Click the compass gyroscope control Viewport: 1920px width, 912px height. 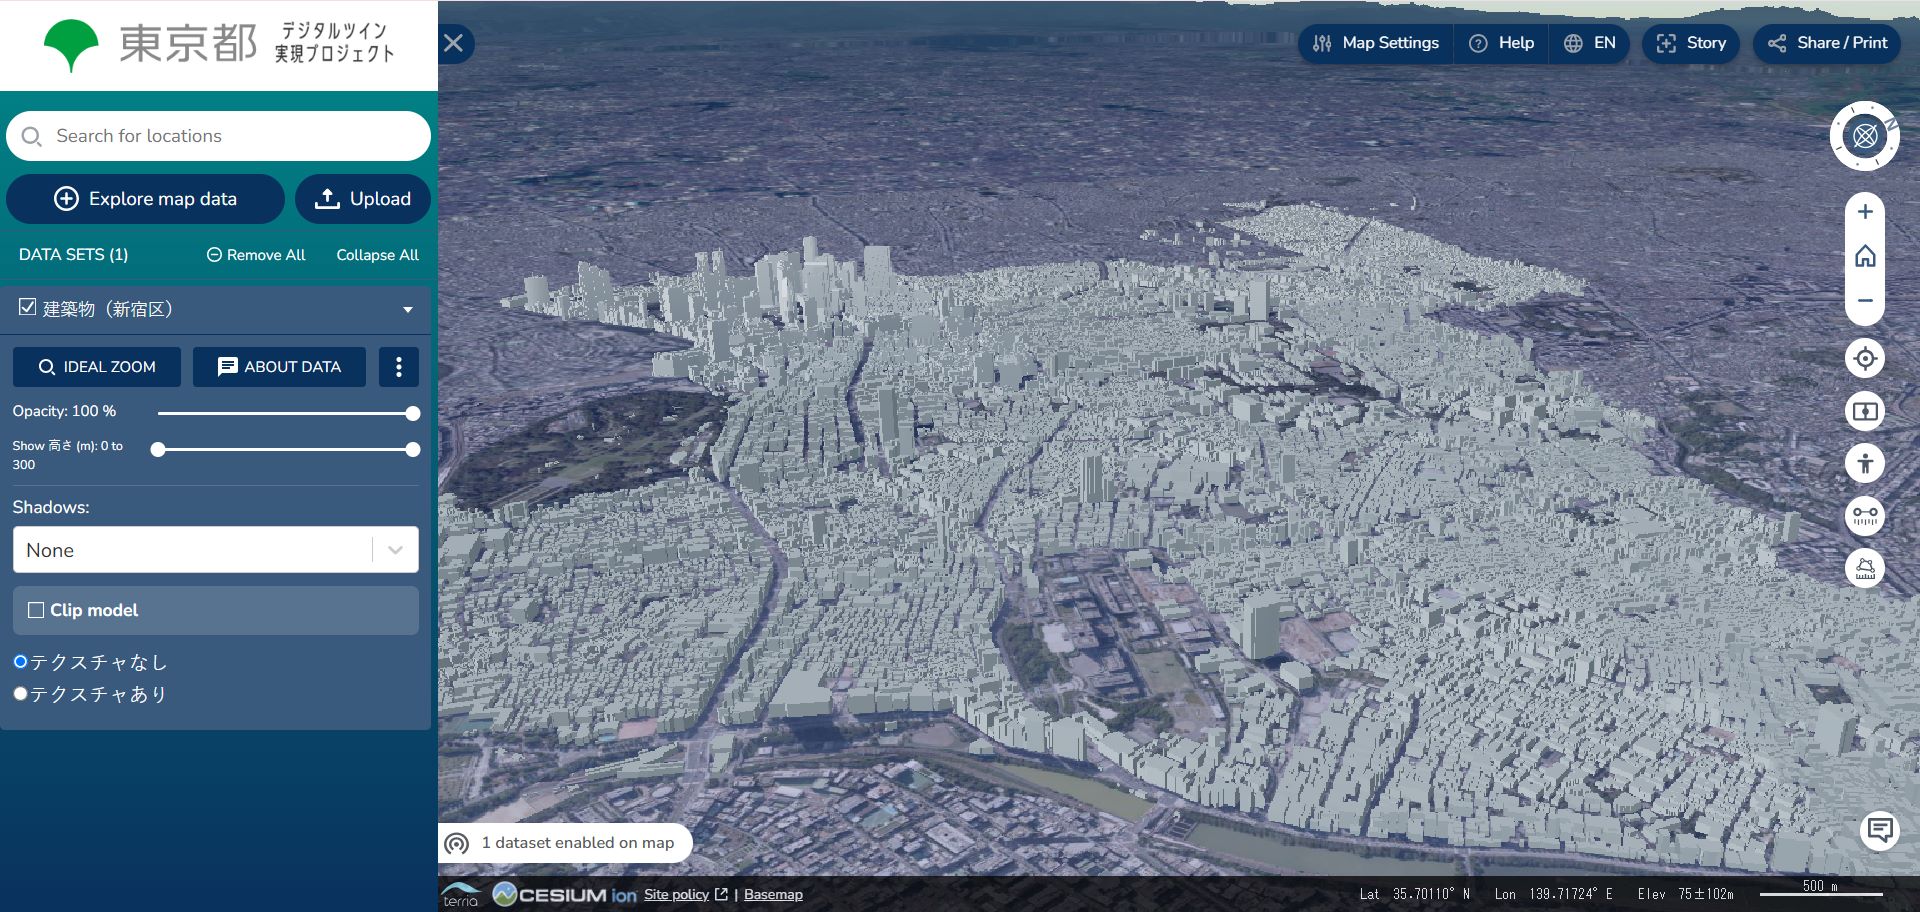(1865, 136)
